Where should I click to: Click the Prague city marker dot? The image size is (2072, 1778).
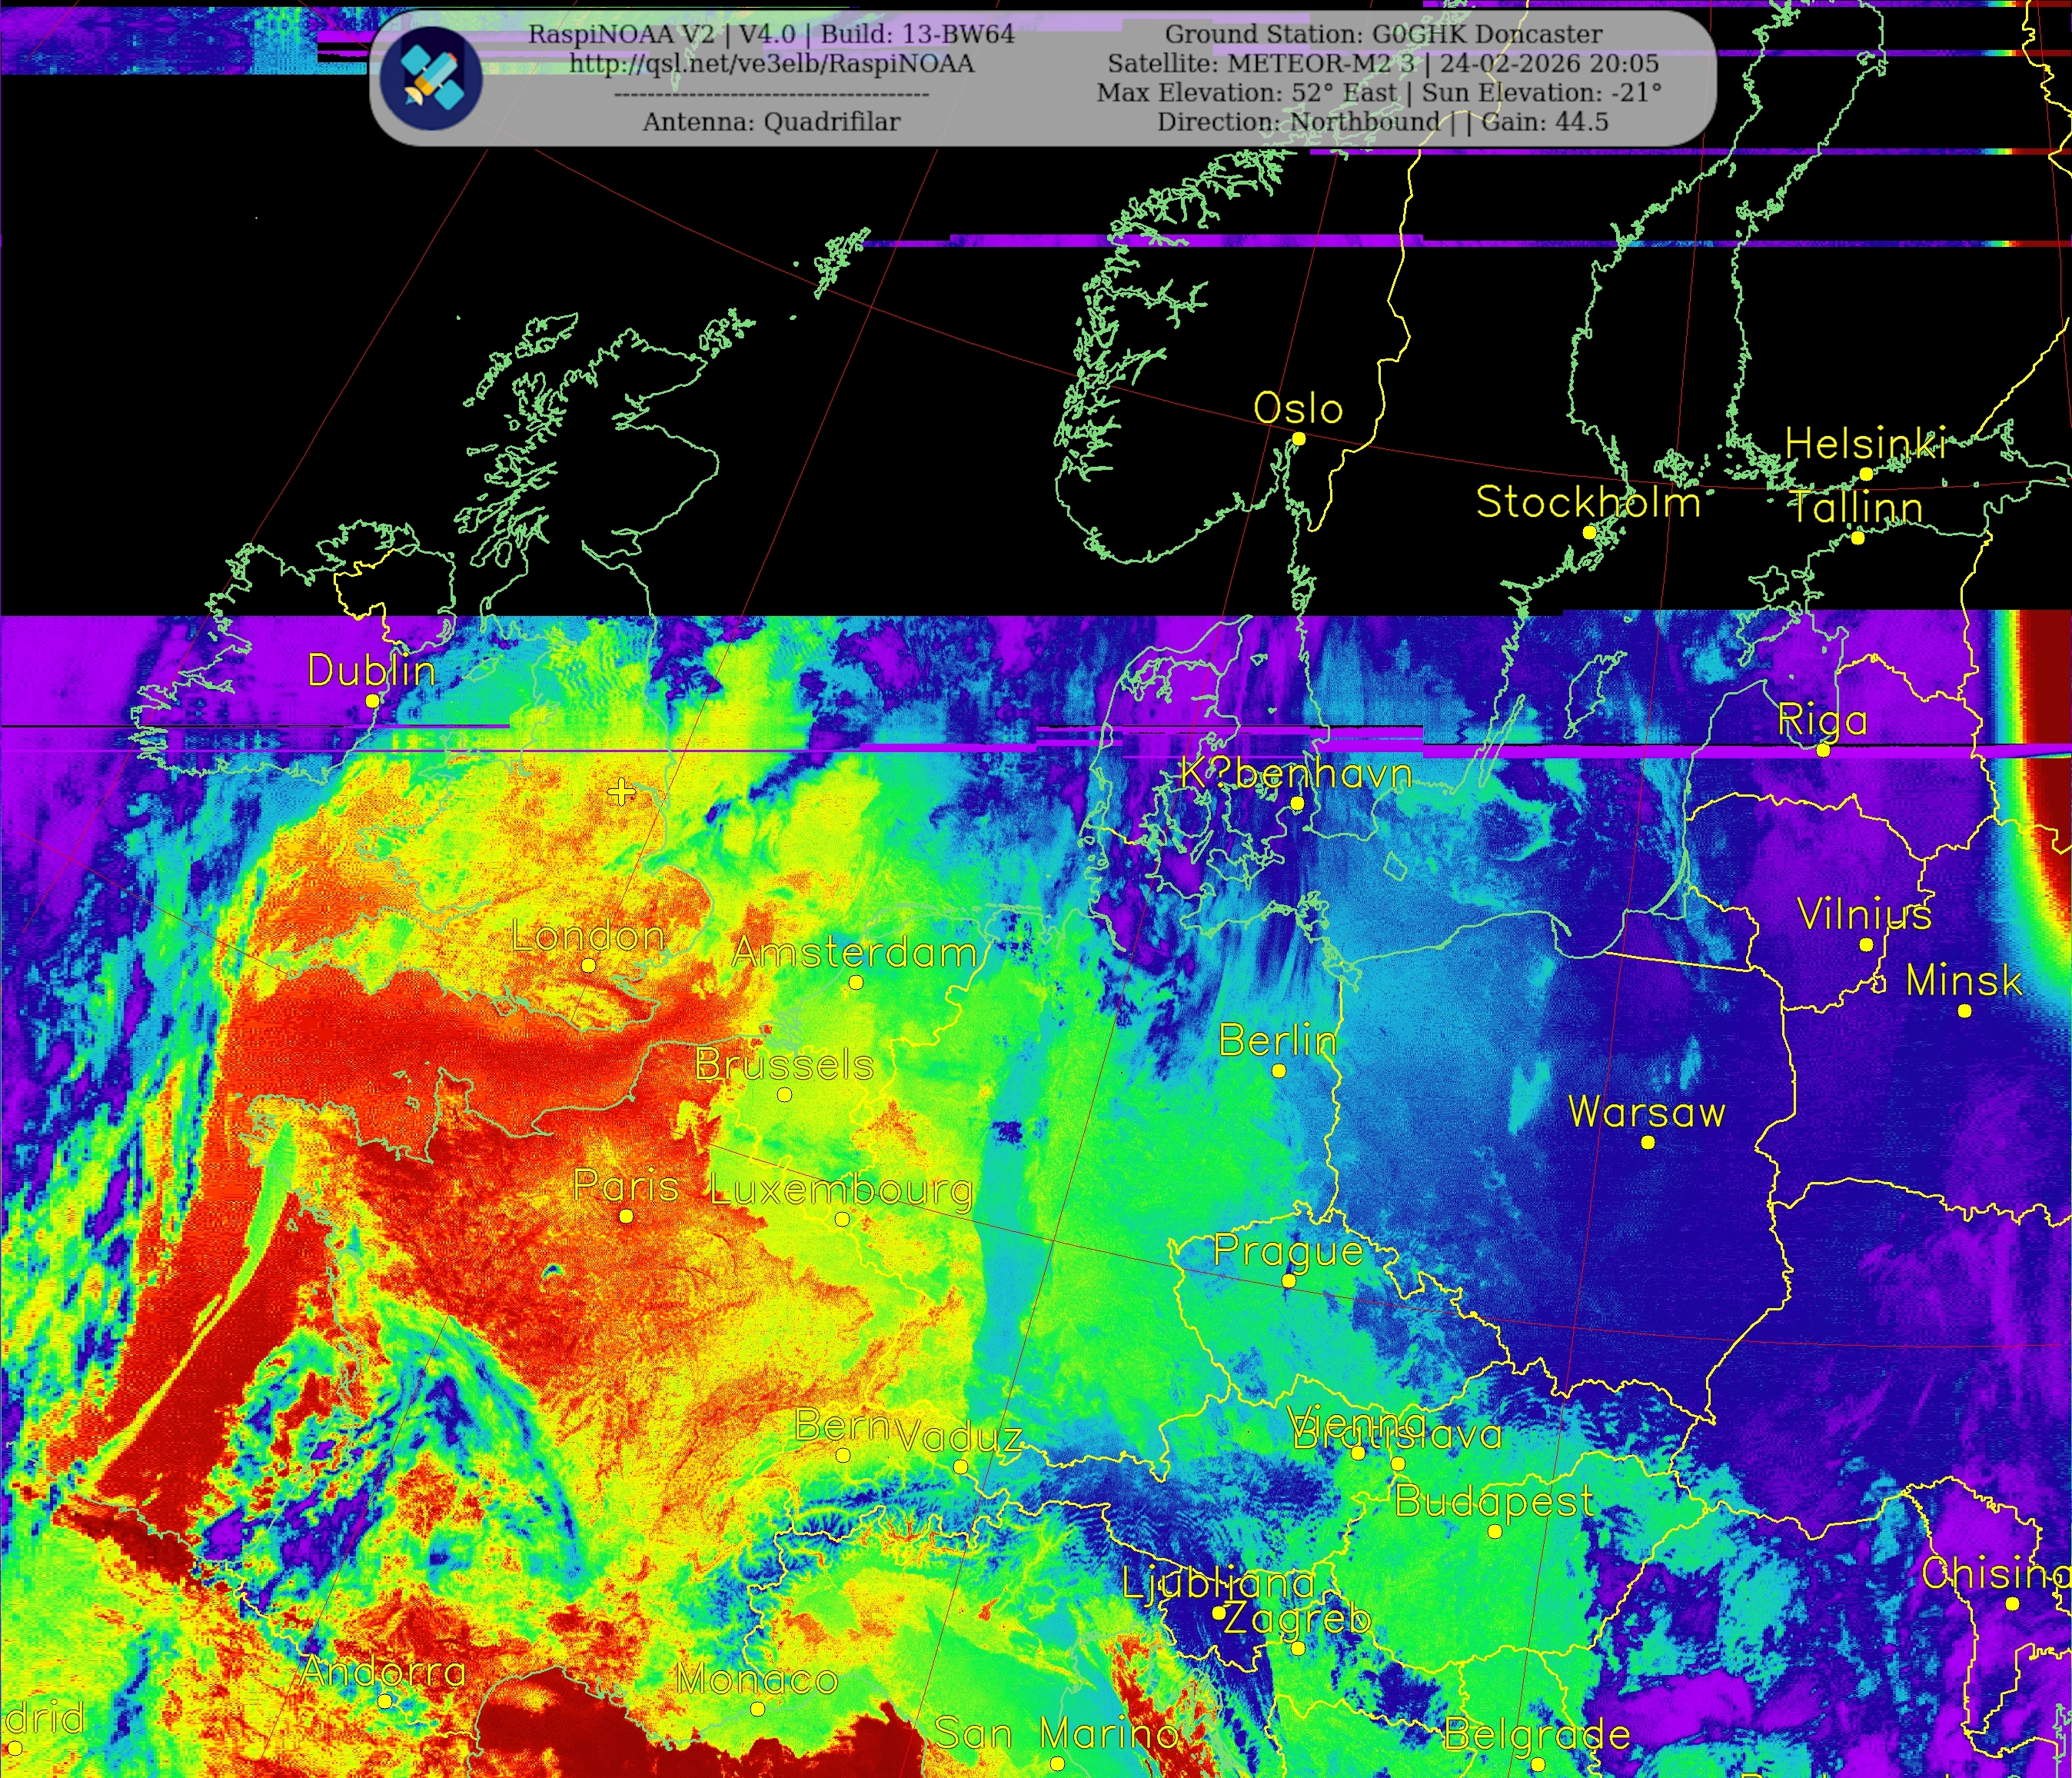pyautogui.click(x=1288, y=1281)
